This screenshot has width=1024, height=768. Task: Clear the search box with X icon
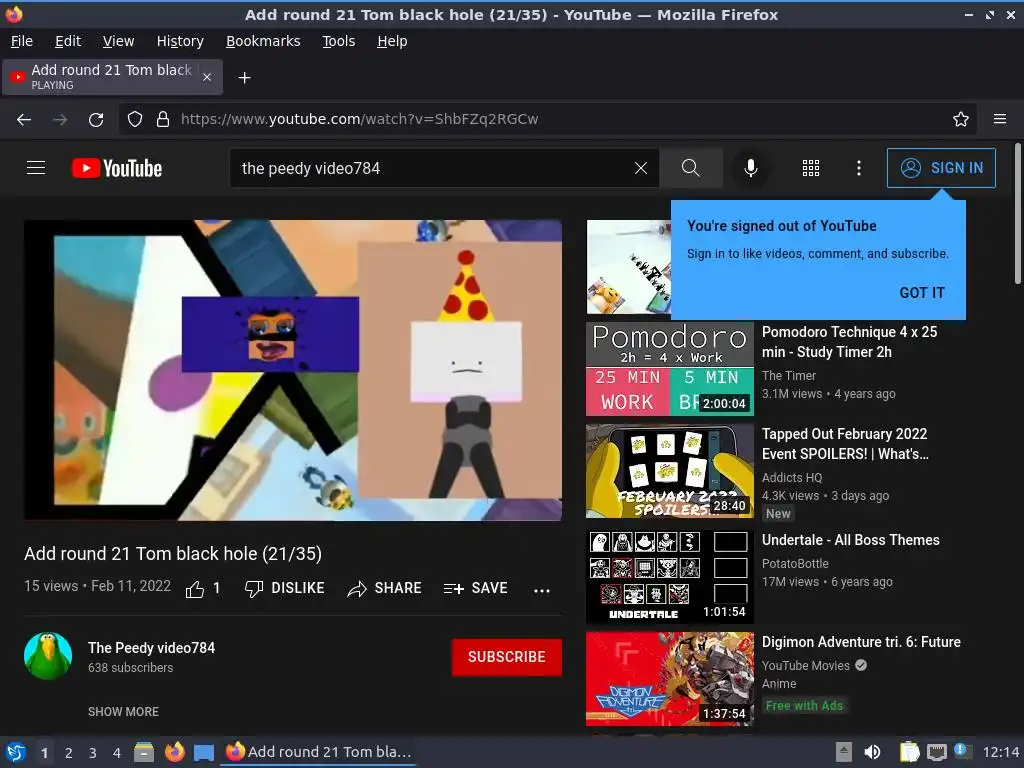(641, 168)
